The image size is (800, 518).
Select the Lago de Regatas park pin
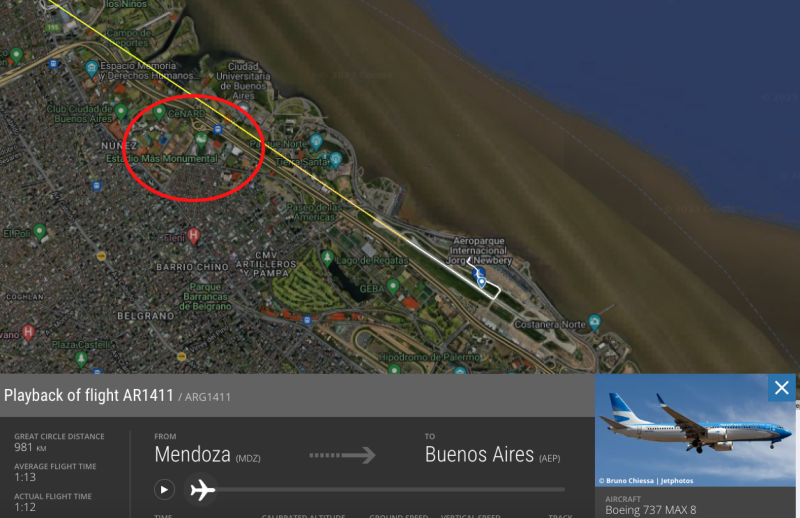click(328, 258)
